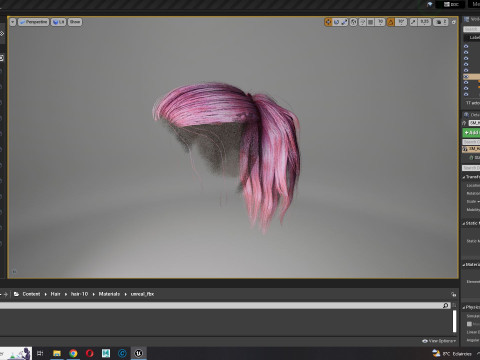Open the Perspective view mode menu
Viewport: 480px width, 360px height.
[33, 22]
